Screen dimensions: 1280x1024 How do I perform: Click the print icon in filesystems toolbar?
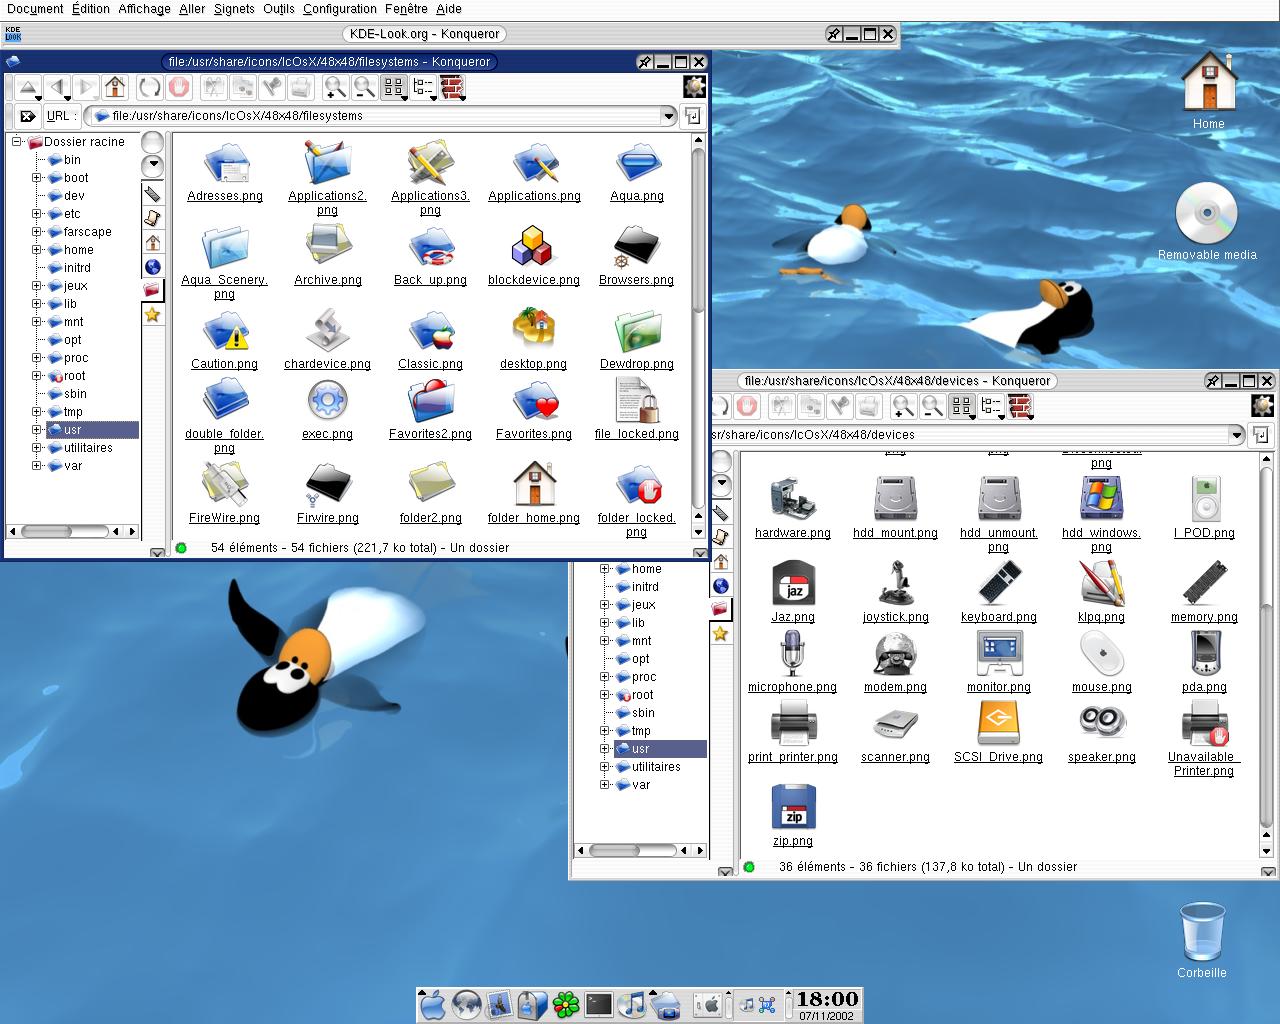click(300, 88)
